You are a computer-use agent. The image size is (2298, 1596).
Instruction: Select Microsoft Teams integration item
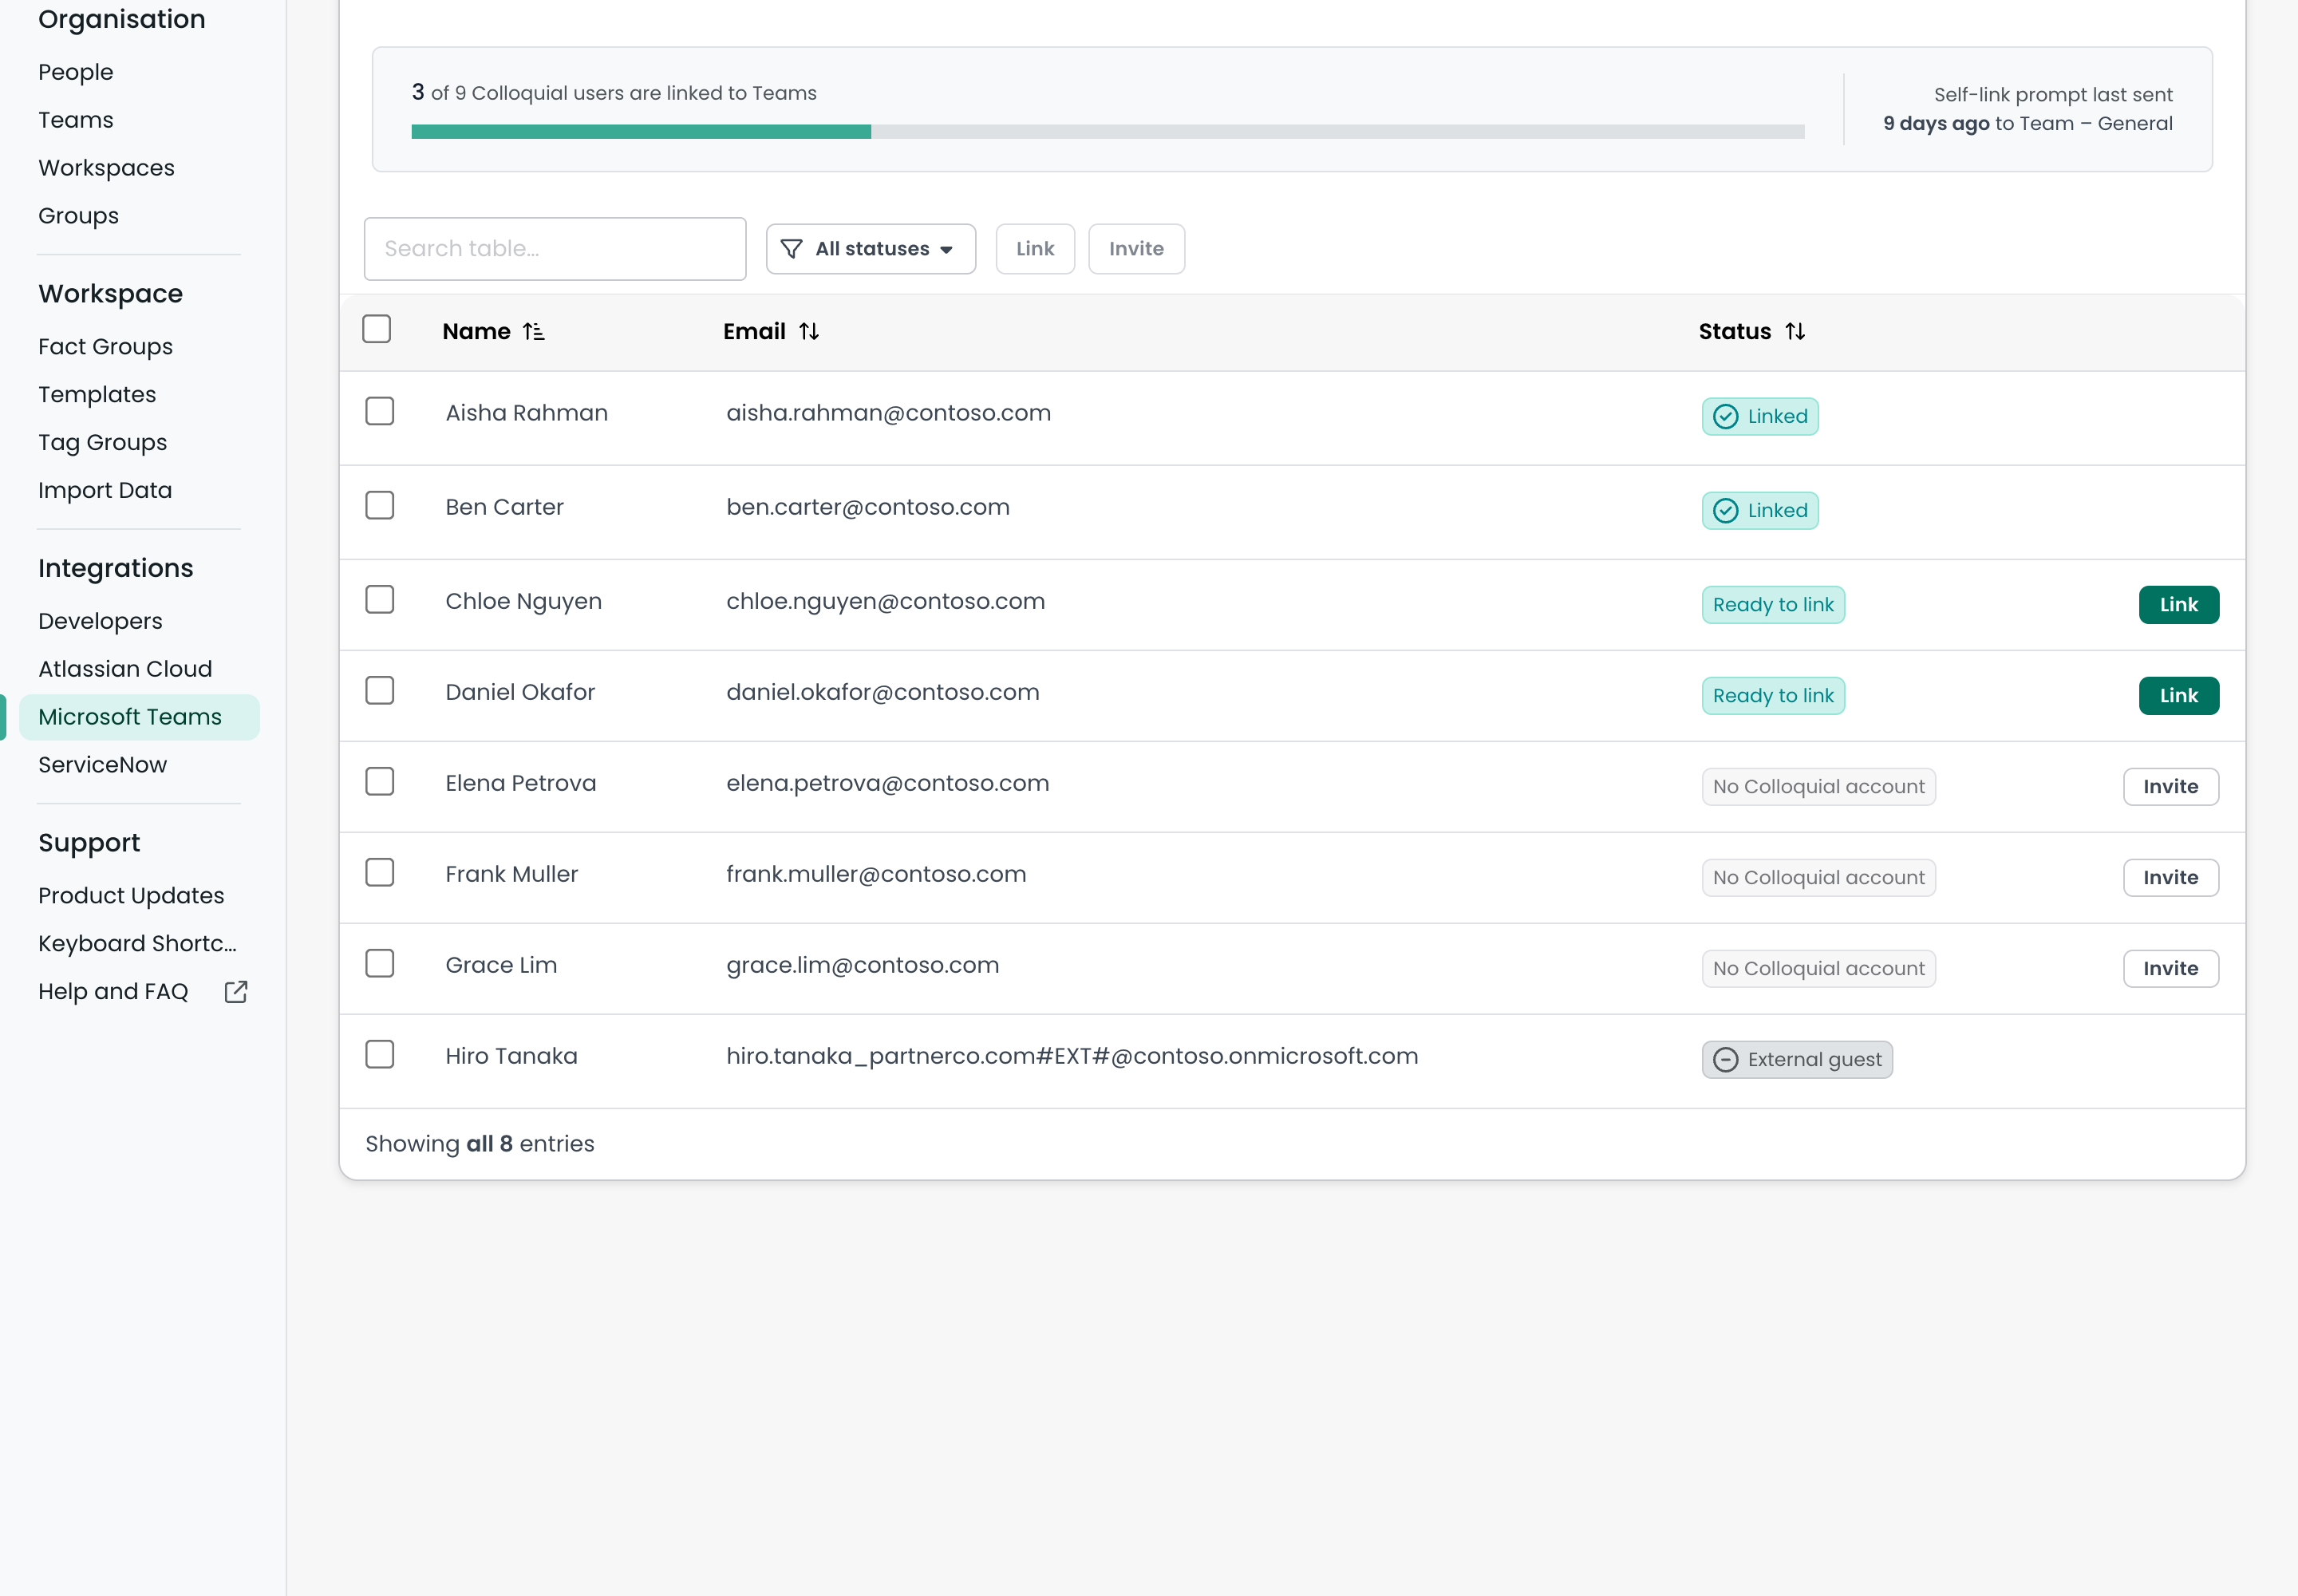tap(139, 717)
